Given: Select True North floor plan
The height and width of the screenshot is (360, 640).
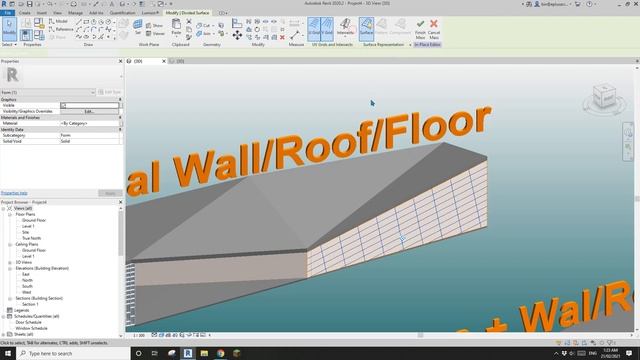Looking at the screenshot, I should [x=31, y=238].
